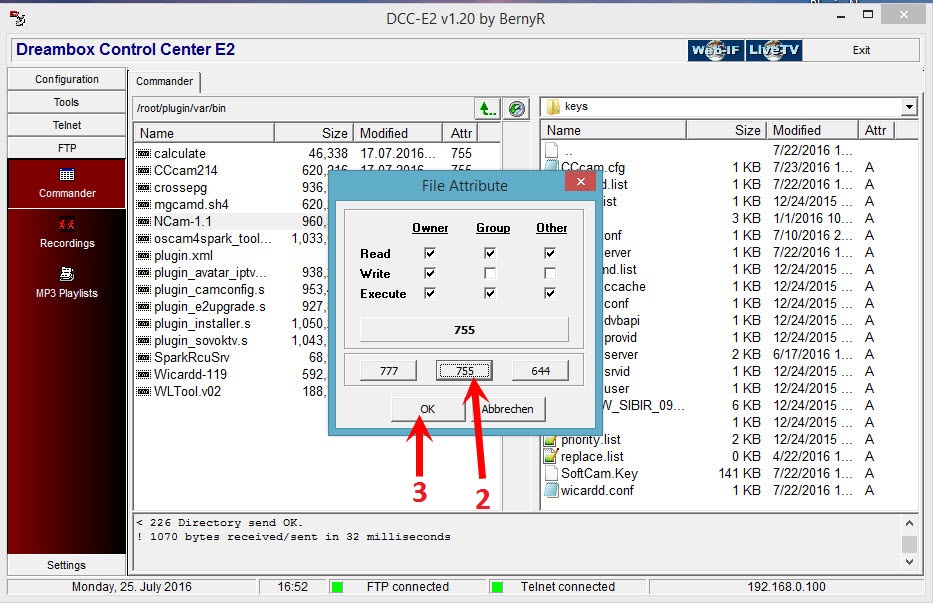Toggle the Other Execute checkbox
Viewport: 933px width, 603px height.
coord(550,293)
